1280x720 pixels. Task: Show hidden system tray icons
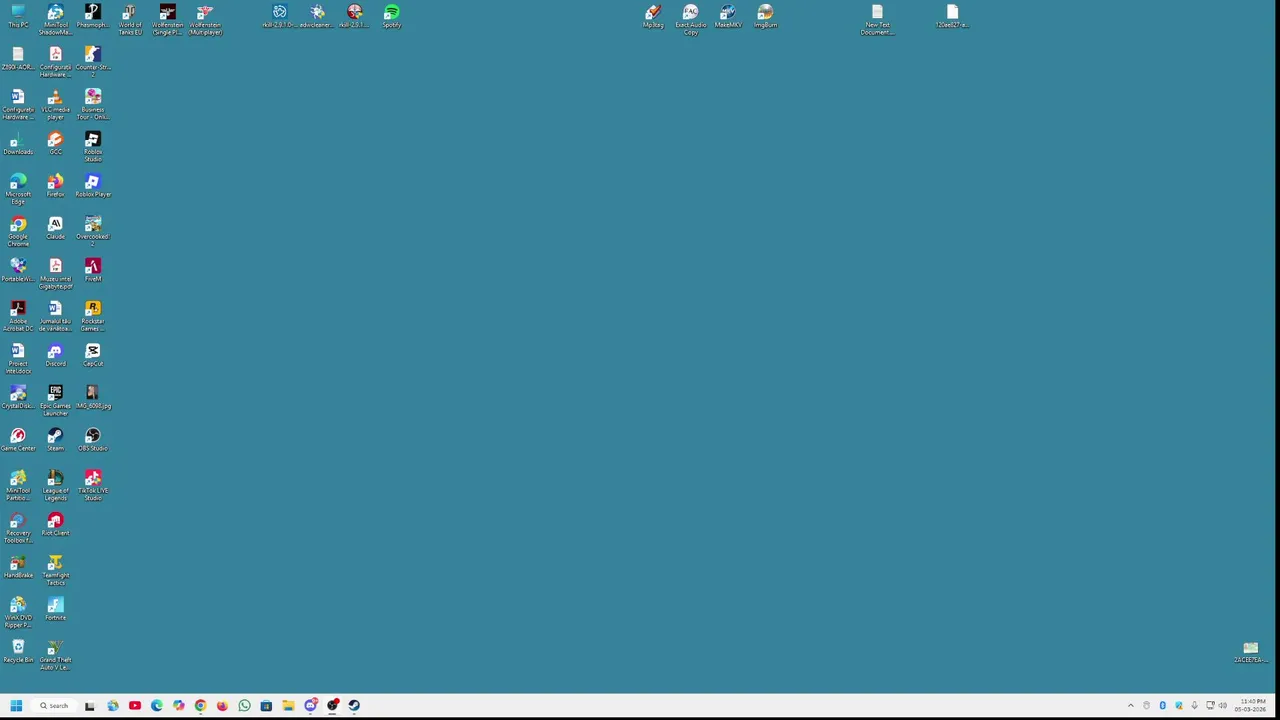(x=1131, y=706)
